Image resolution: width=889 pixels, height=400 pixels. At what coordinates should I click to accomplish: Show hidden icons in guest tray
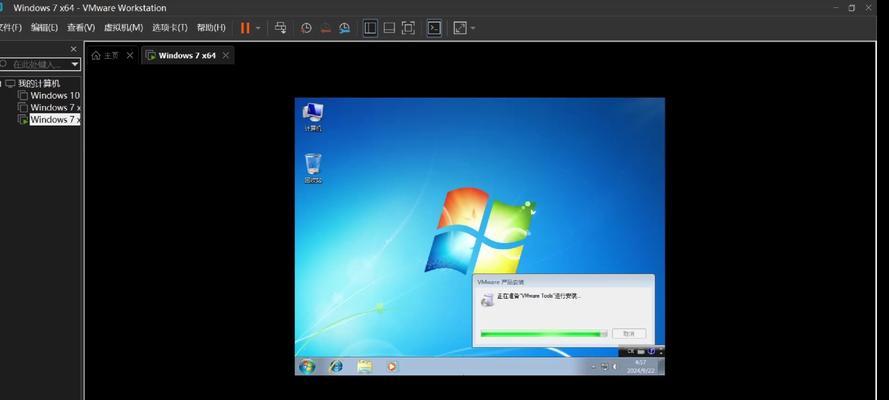594,367
